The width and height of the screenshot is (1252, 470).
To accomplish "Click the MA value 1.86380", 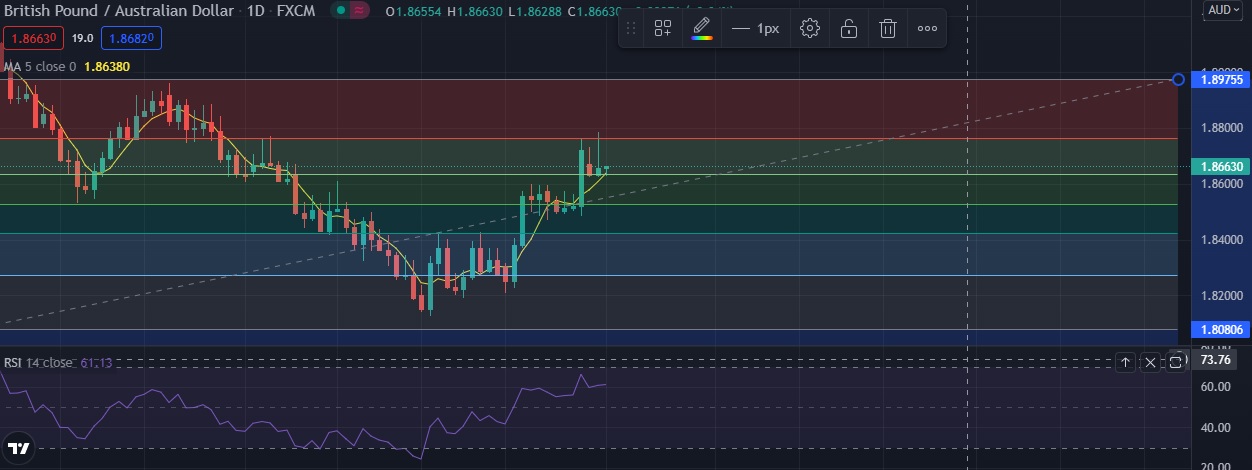I will pyautogui.click(x=107, y=67).
